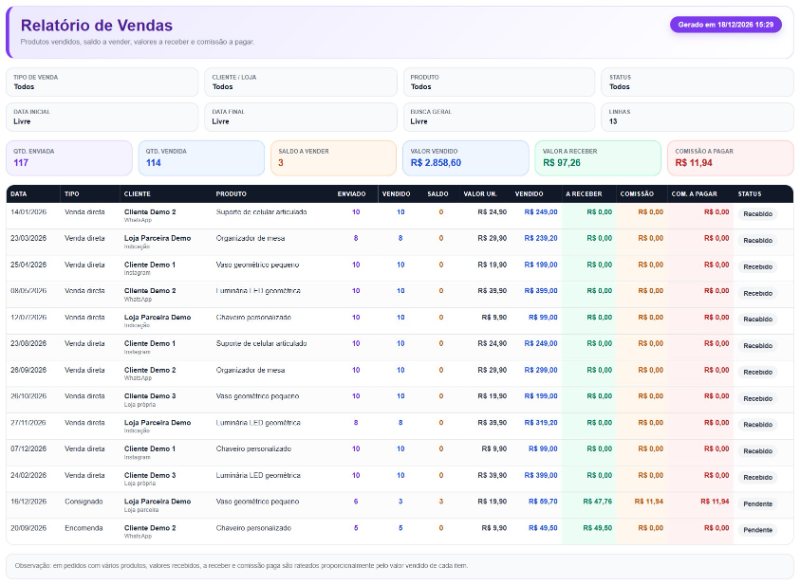Select the 'Qtd. vendida' card showing 114

coord(202,158)
